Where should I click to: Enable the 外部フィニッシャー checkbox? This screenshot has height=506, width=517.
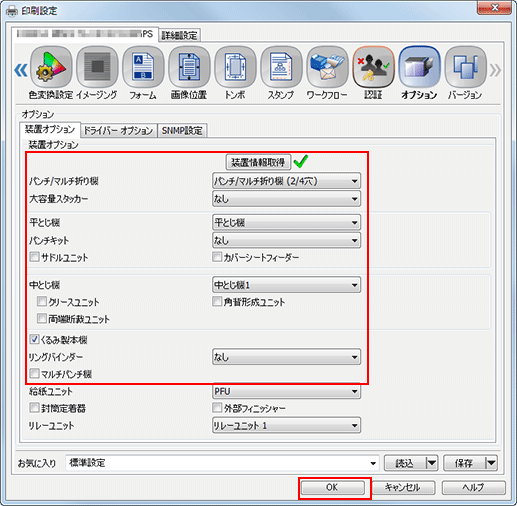click(x=217, y=408)
